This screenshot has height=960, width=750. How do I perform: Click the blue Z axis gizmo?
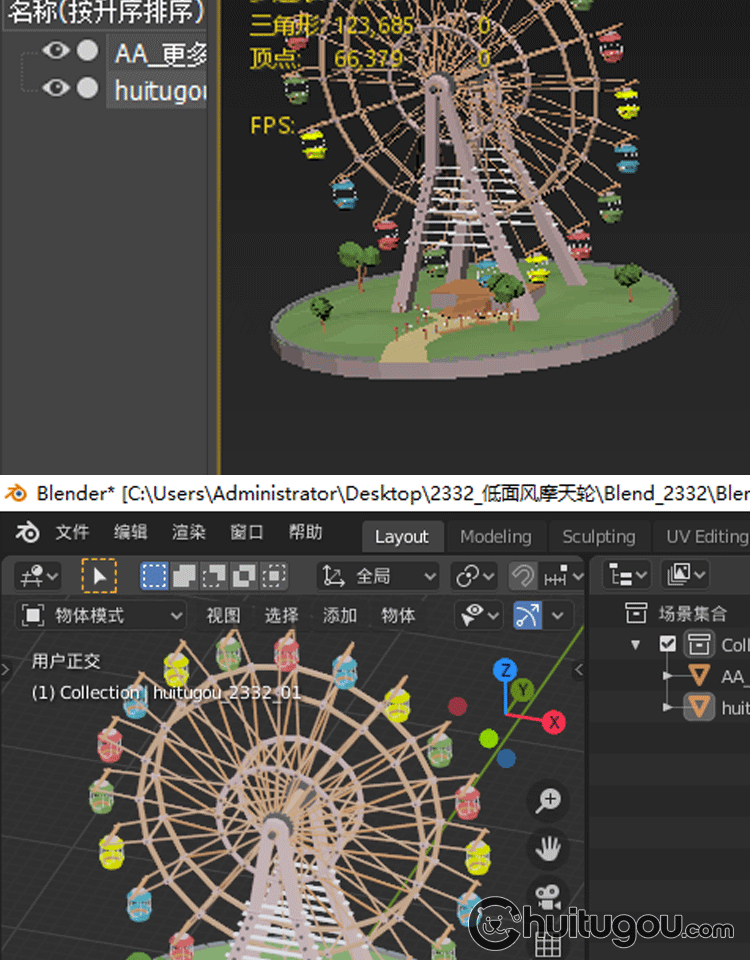[507, 671]
